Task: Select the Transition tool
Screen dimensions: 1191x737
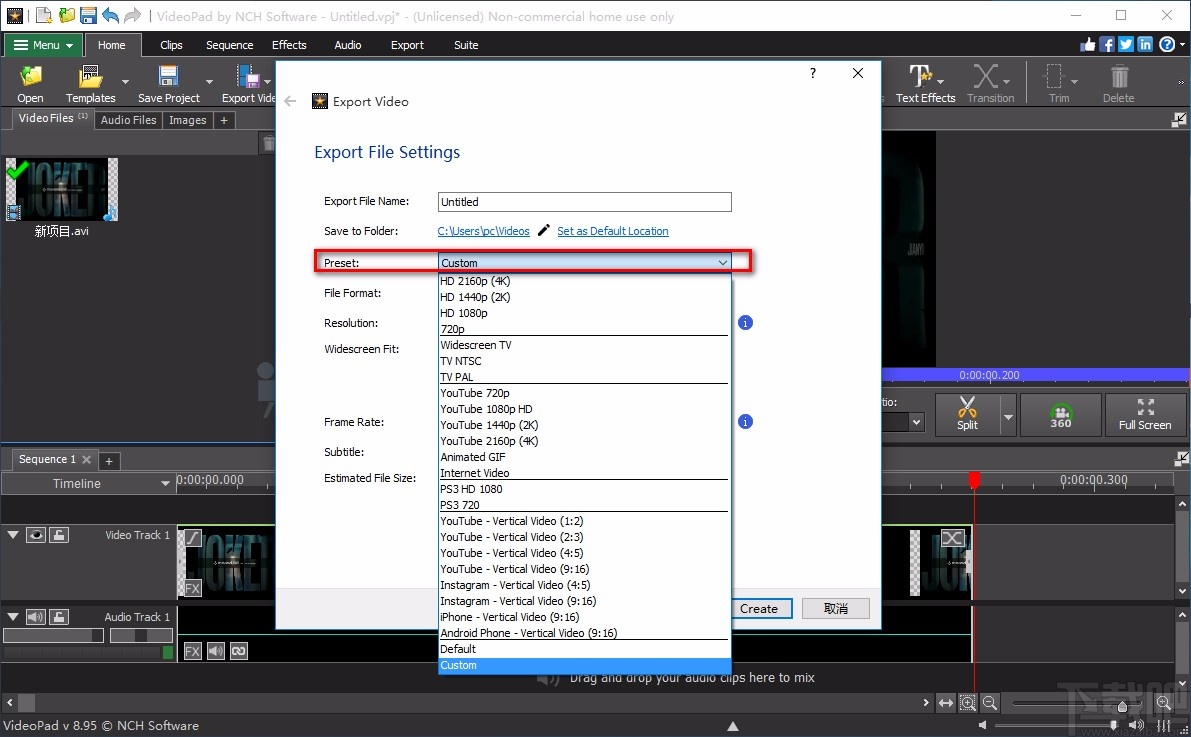Action: pos(990,84)
